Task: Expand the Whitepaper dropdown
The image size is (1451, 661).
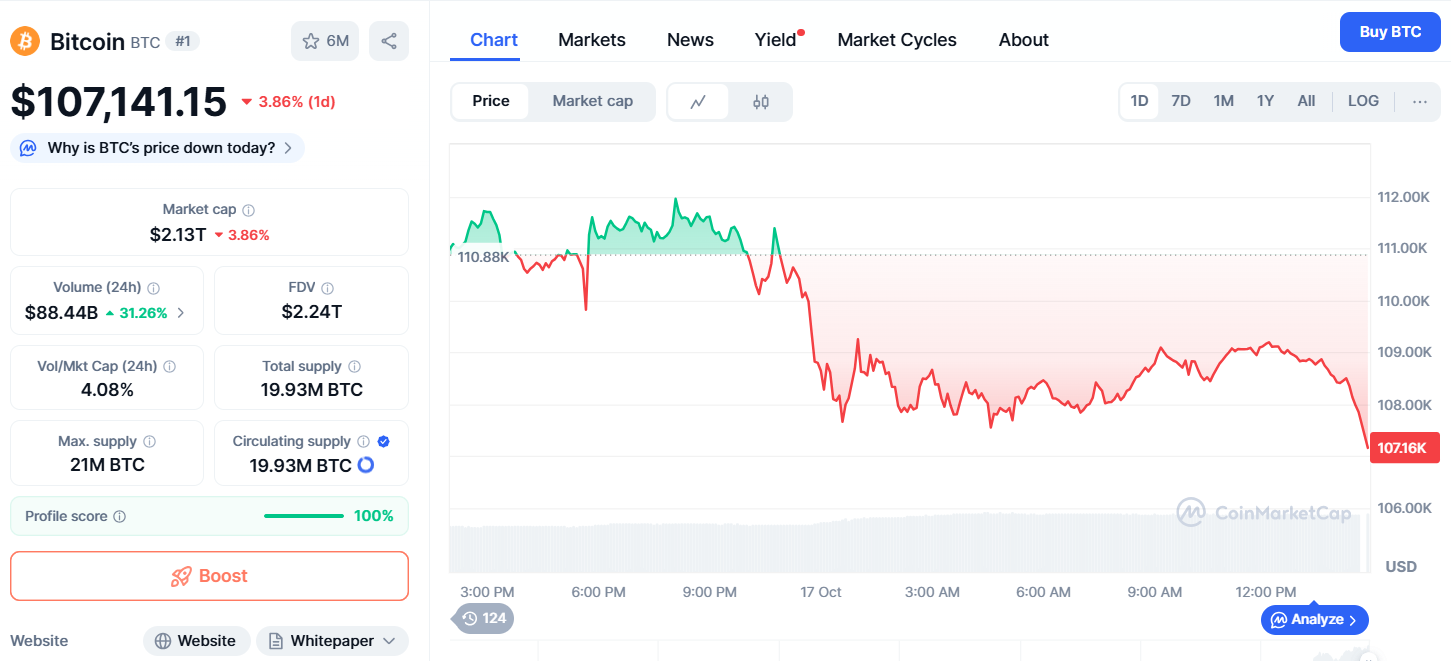Action: [389, 641]
